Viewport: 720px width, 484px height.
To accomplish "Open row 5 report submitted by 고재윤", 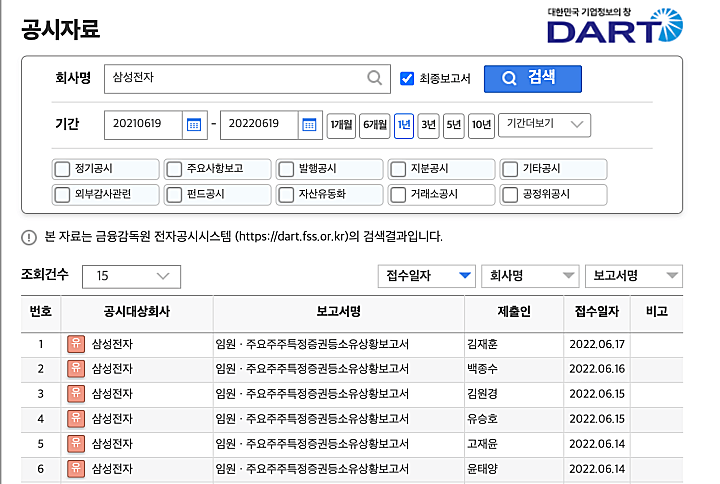I will [312, 444].
